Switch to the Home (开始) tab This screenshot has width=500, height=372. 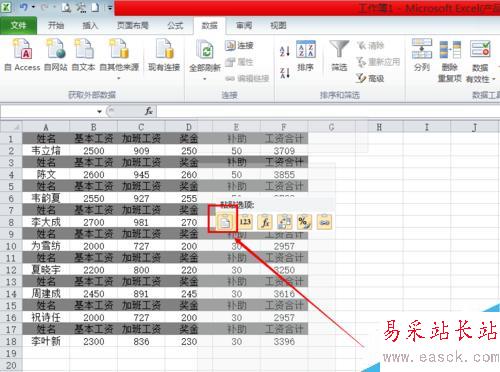56,25
